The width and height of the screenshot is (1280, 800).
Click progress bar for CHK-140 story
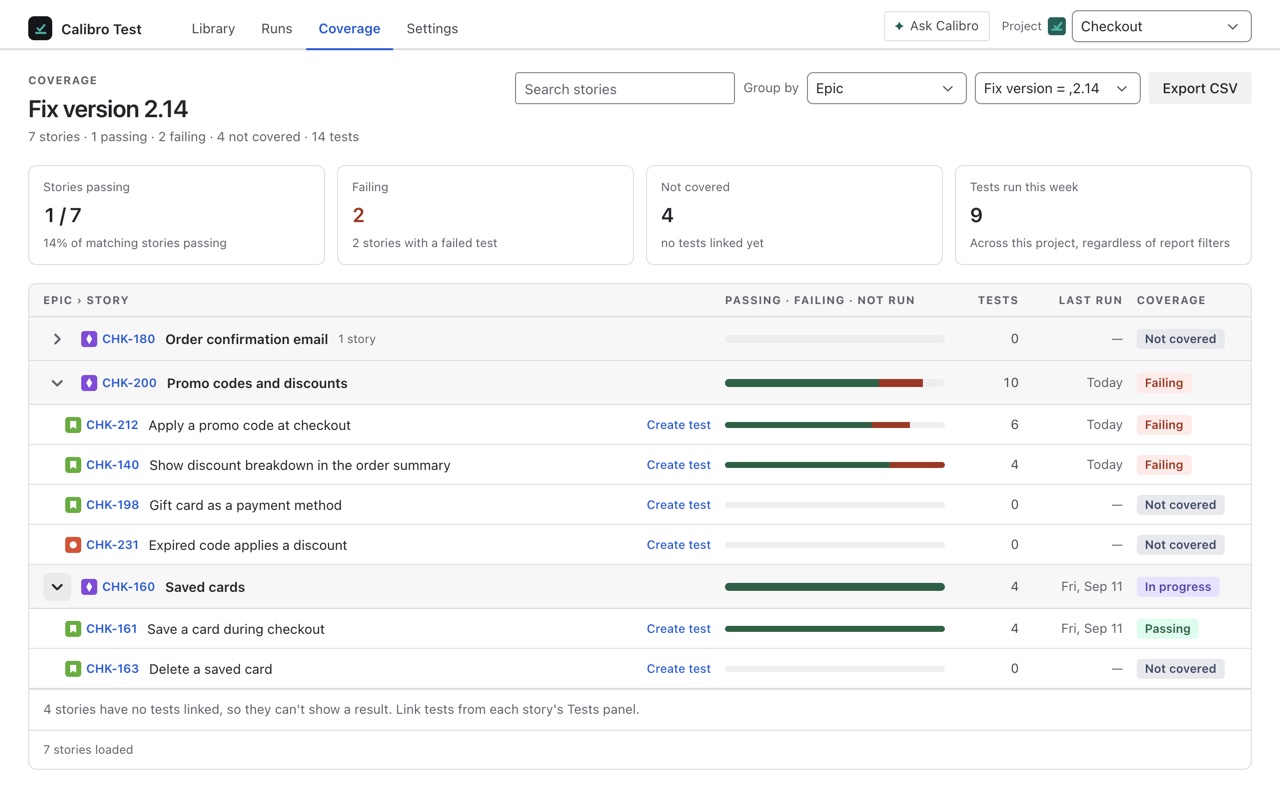[835, 465]
